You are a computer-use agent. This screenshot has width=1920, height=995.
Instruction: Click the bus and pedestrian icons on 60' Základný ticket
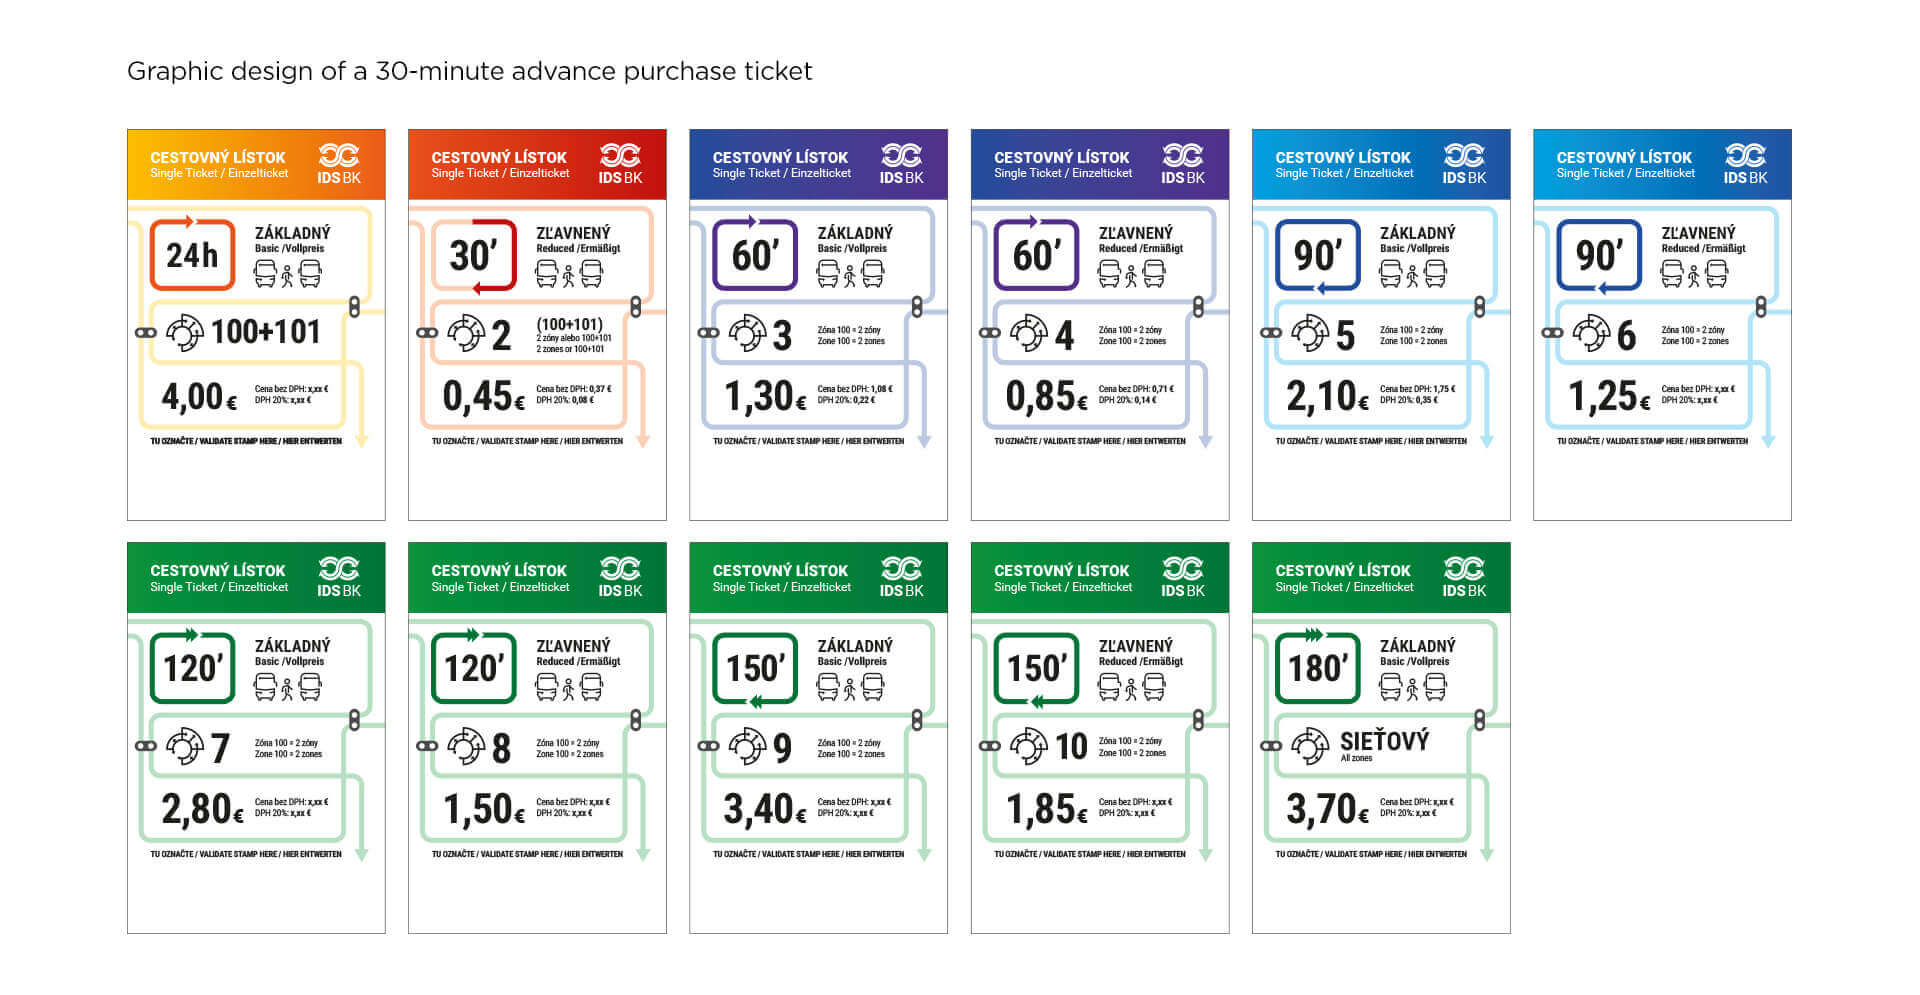pyautogui.click(x=850, y=273)
